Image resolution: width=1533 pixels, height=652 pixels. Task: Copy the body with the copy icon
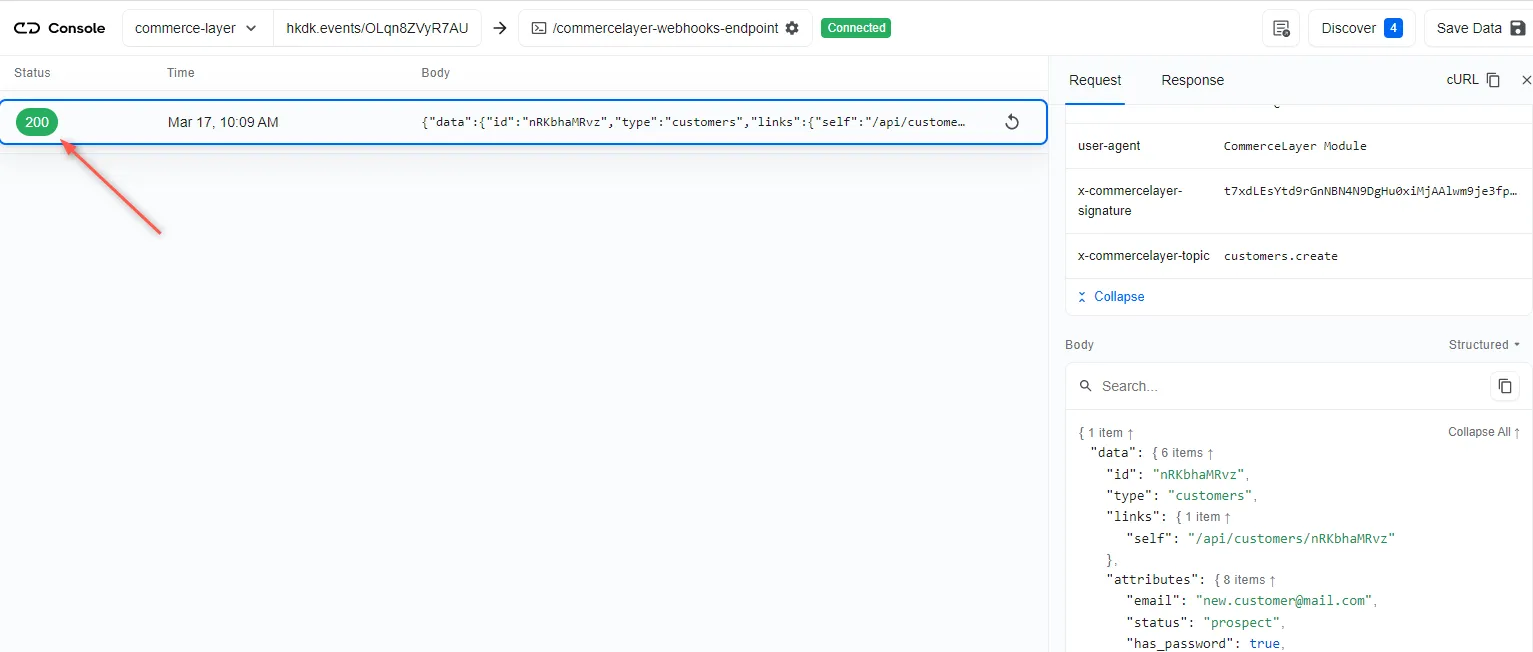pyautogui.click(x=1504, y=386)
